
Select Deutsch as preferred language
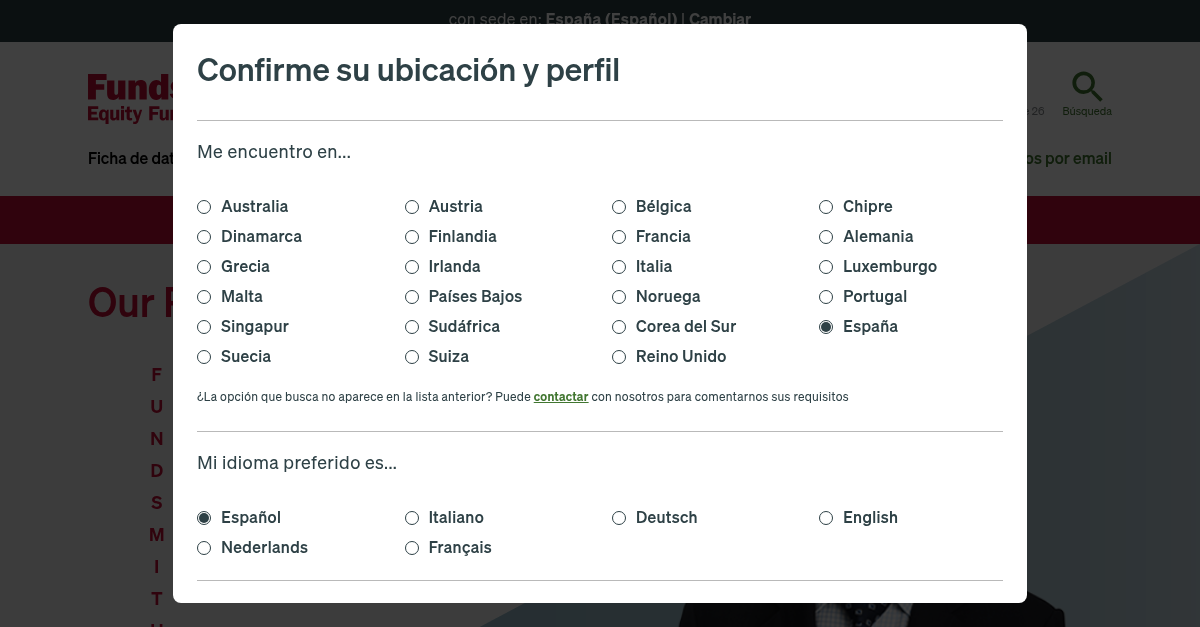(619, 518)
